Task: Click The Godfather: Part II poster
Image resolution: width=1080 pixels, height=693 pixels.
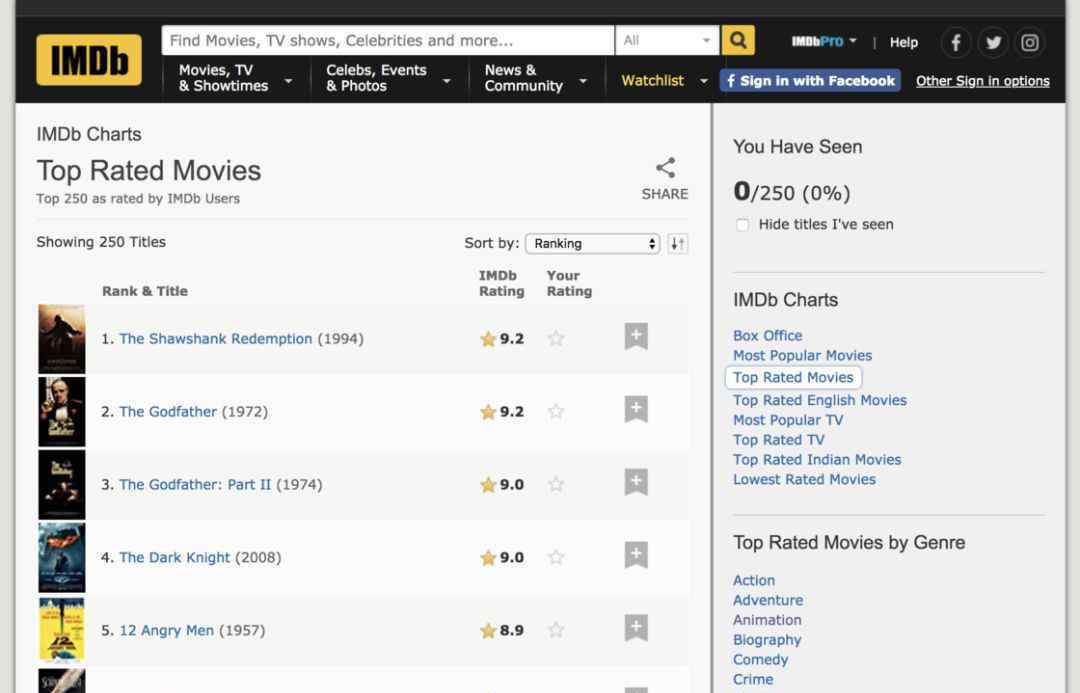Action: (62, 485)
